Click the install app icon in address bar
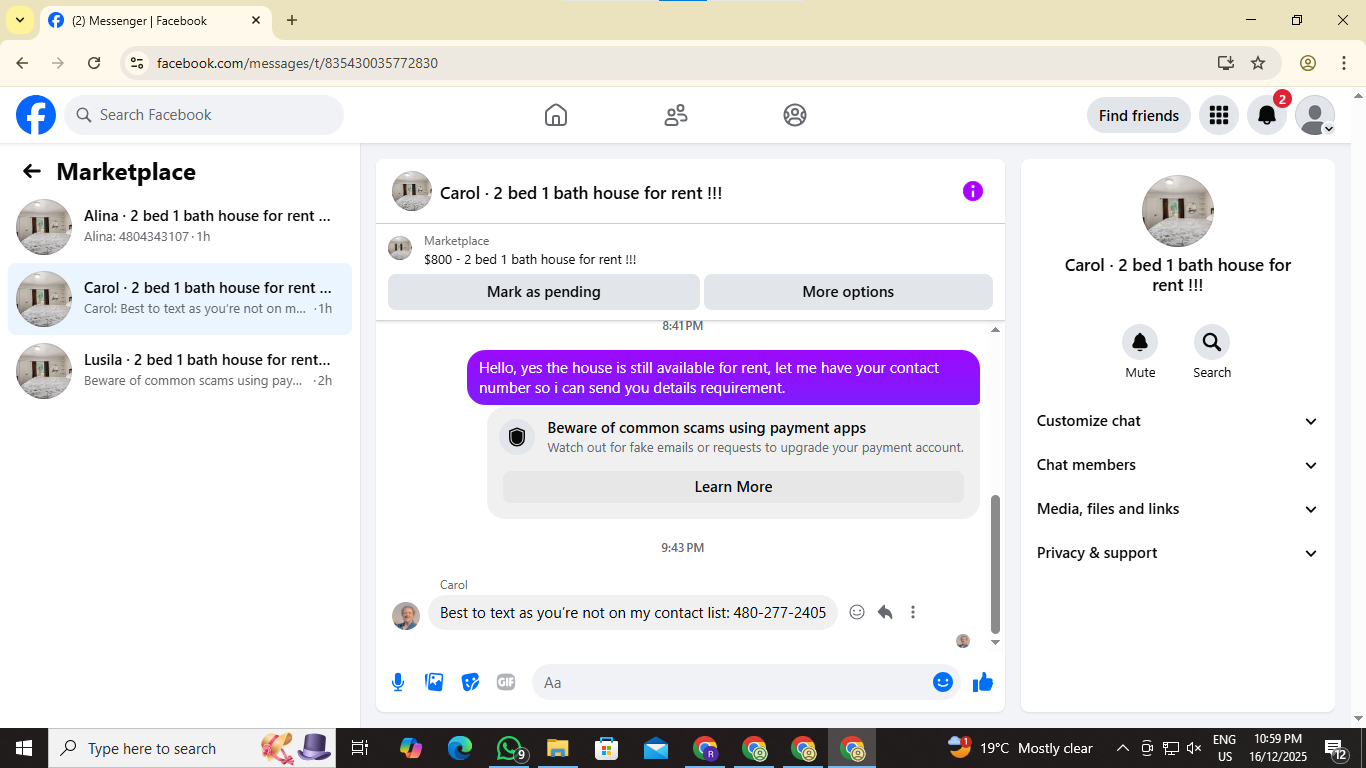Image resolution: width=1366 pixels, height=768 pixels. click(x=1226, y=63)
